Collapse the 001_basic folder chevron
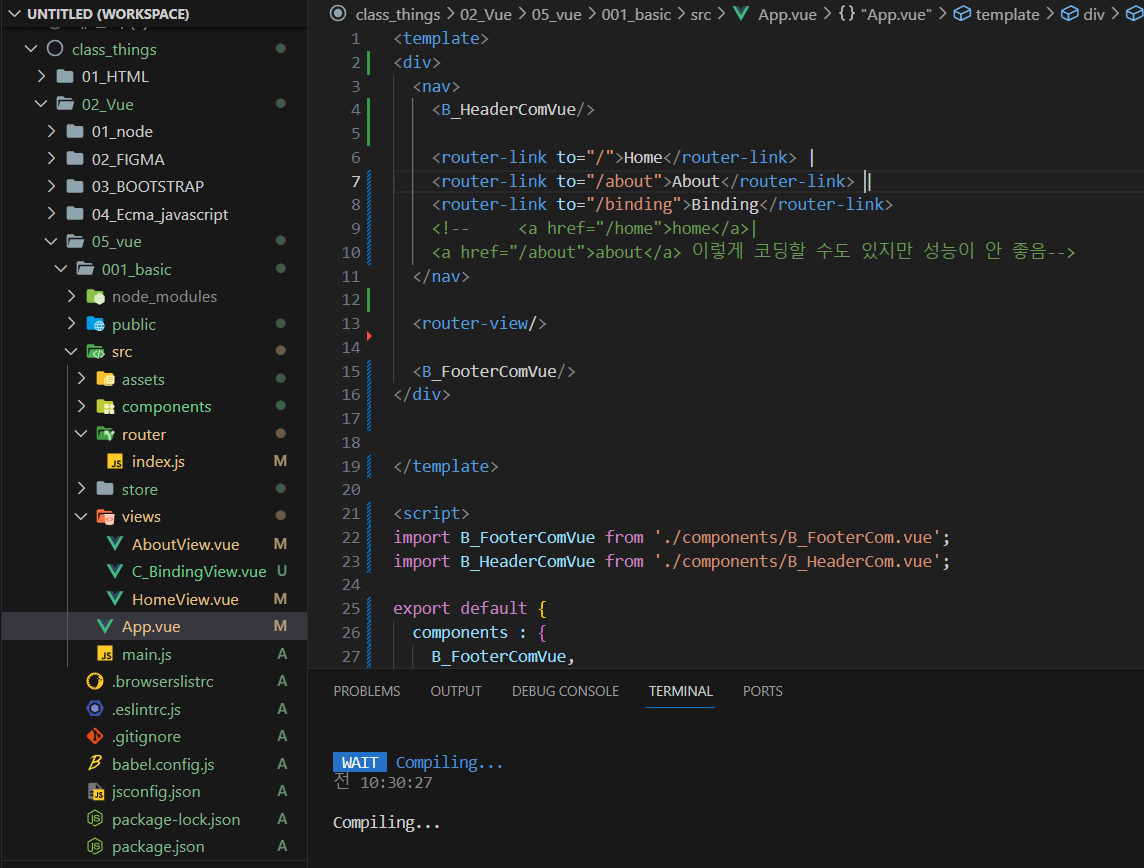Image resolution: width=1144 pixels, height=868 pixels. point(61,269)
